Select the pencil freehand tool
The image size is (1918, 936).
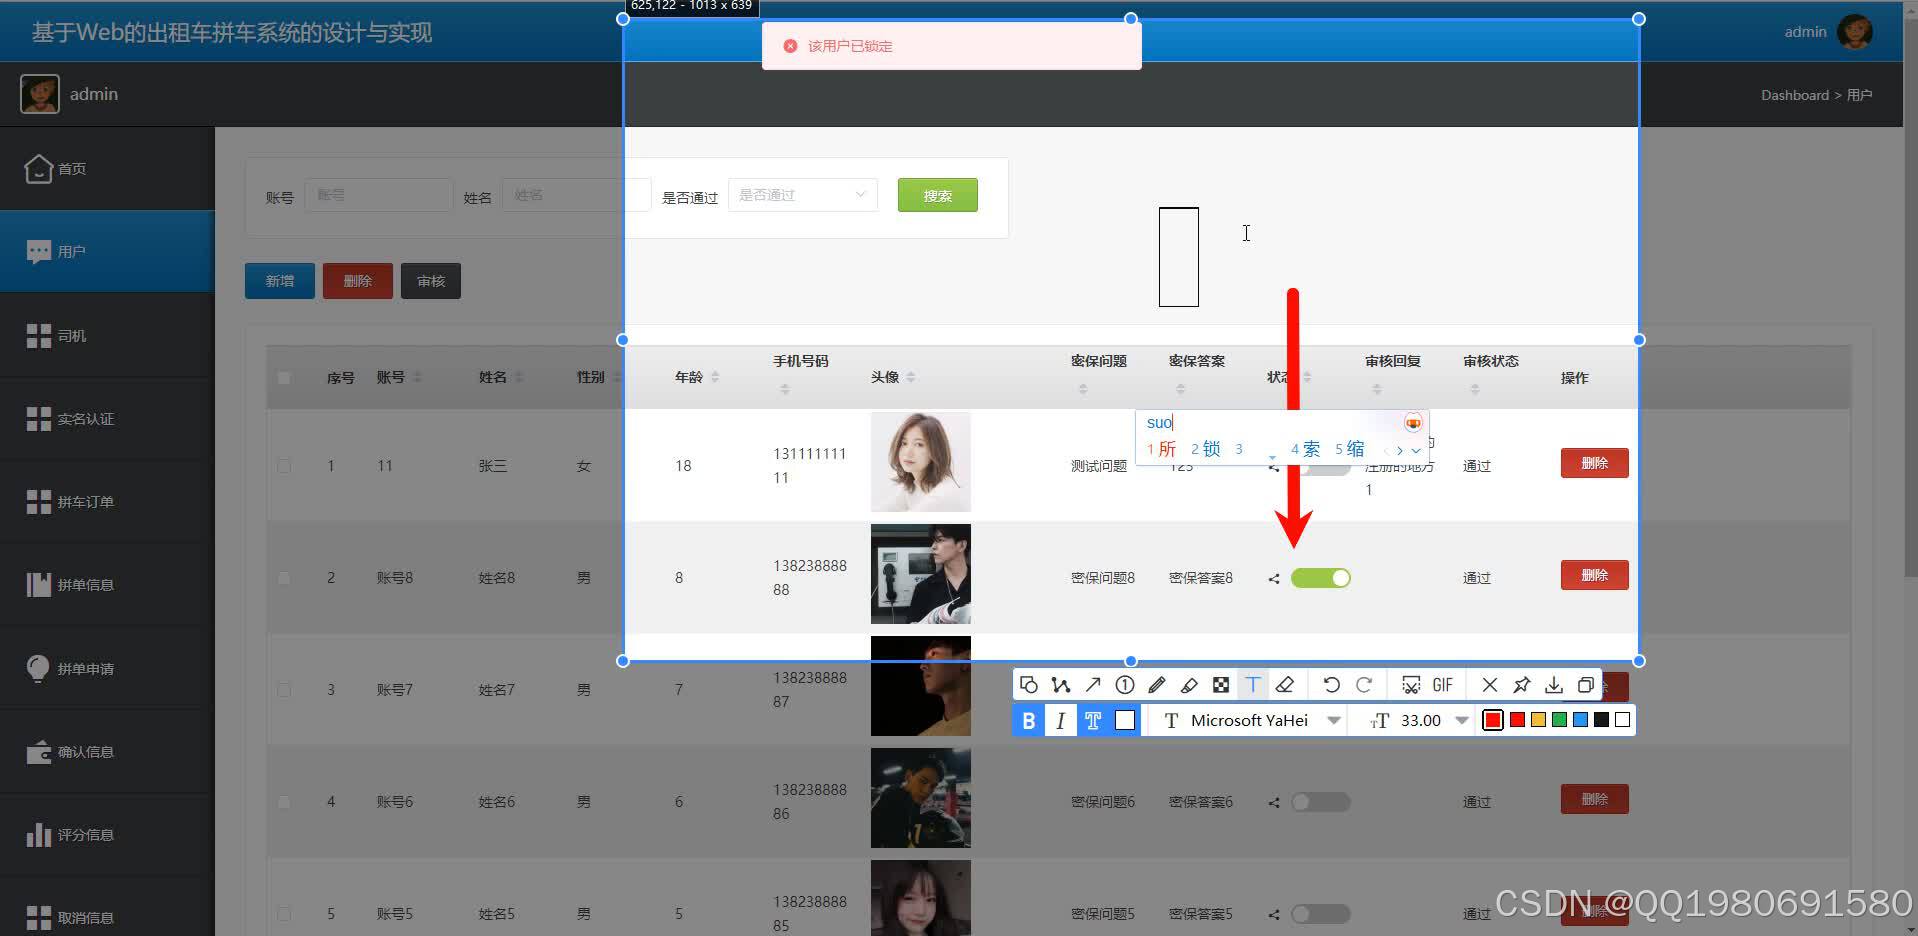pos(1157,685)
